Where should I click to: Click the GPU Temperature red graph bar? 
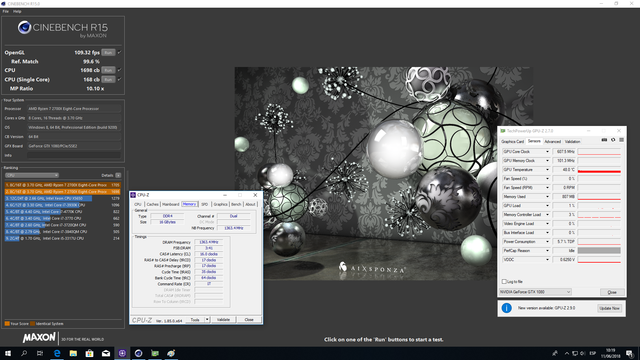point(599,170)
